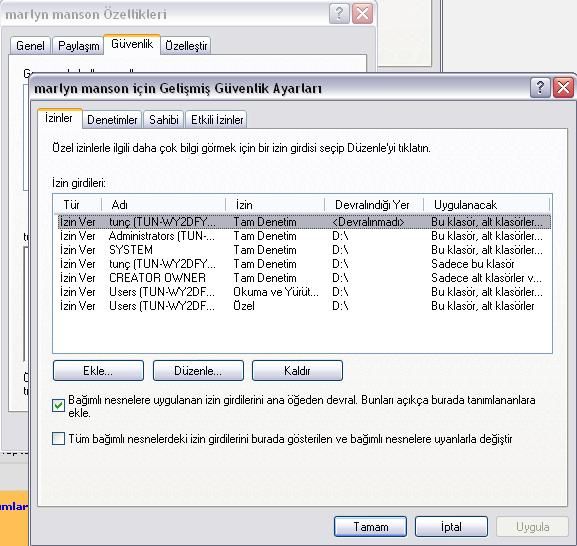
Task: Open the Denetimler tab
Action: [x=112, y=120]
